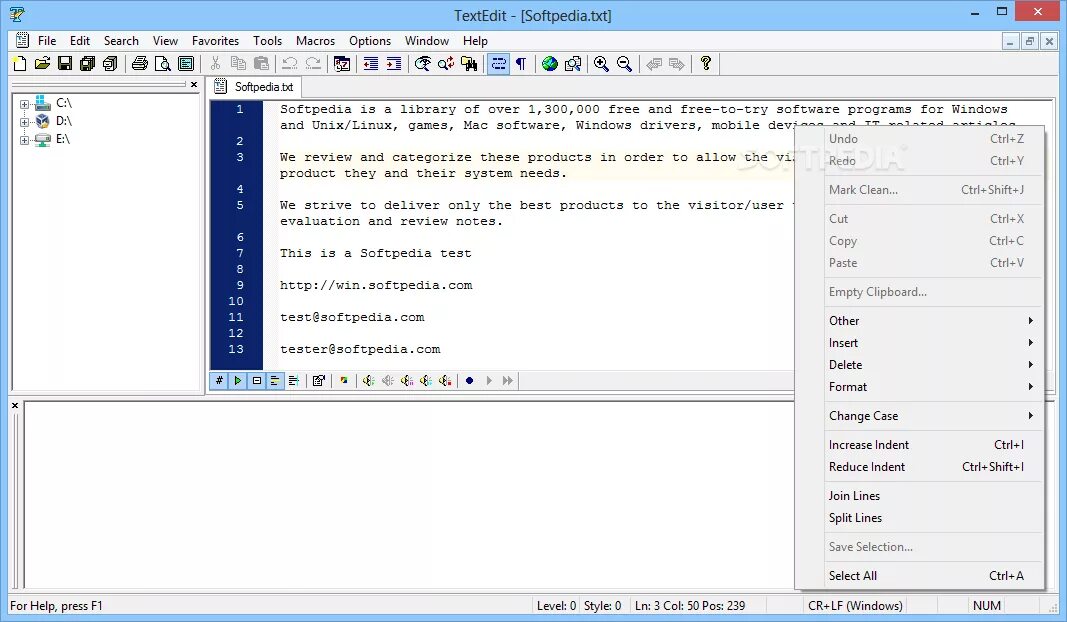
Task: Open the Options menu
Action: pyautogui.click(x=370, y=41)
